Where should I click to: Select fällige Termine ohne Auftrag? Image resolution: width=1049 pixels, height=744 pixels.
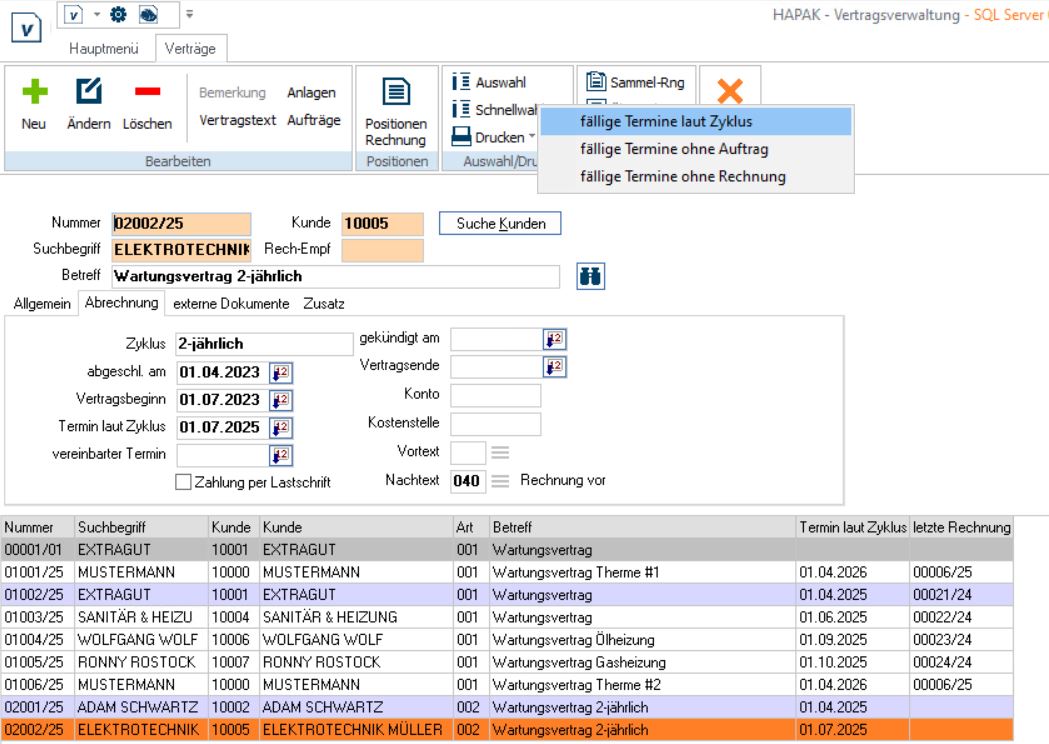point(674,149)
